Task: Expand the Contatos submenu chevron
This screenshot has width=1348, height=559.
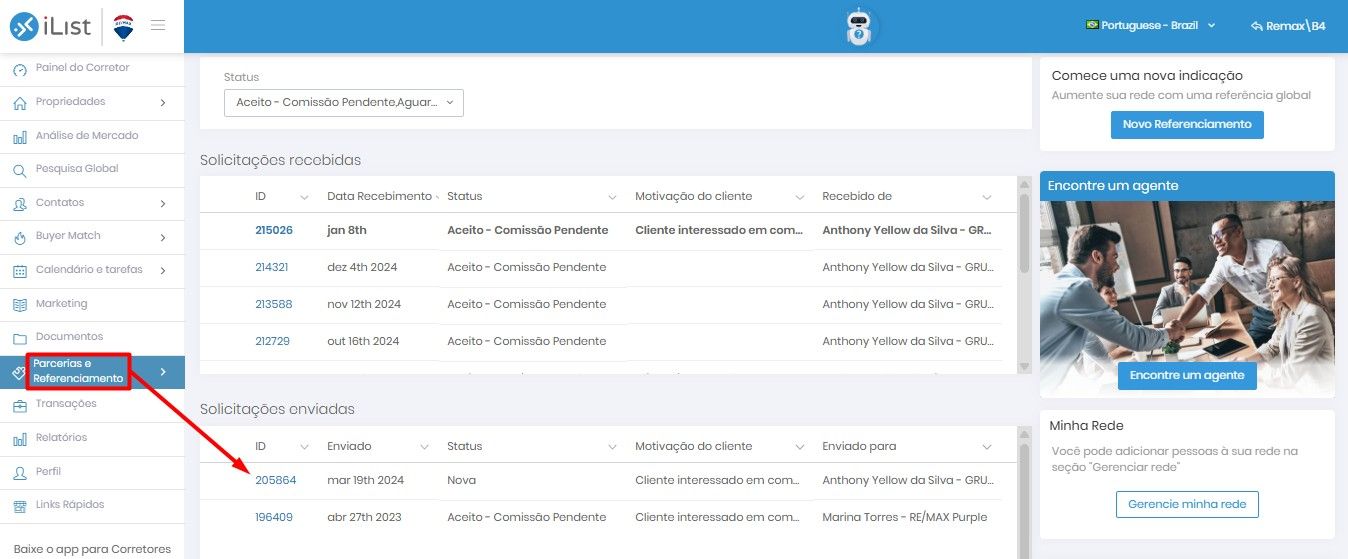Action: (162, 203)
